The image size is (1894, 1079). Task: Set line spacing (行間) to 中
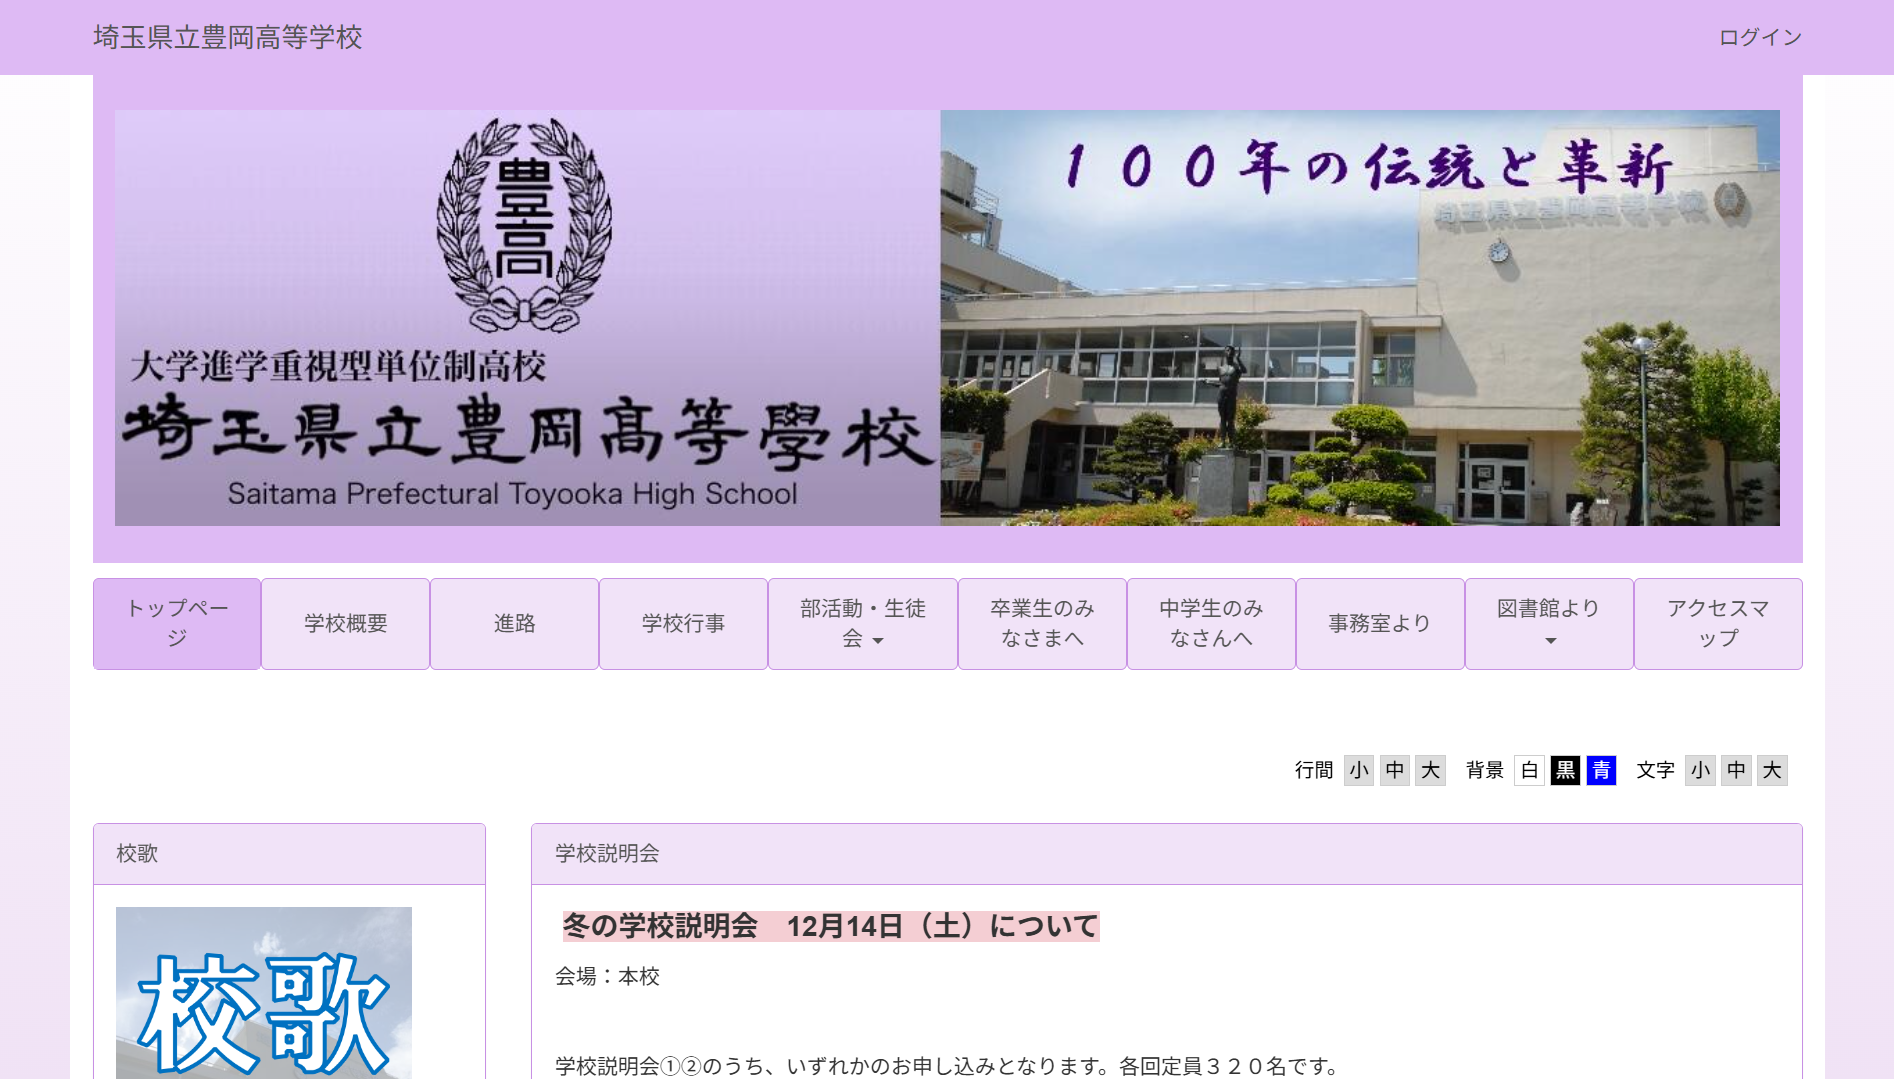(x=1395, y=770)
